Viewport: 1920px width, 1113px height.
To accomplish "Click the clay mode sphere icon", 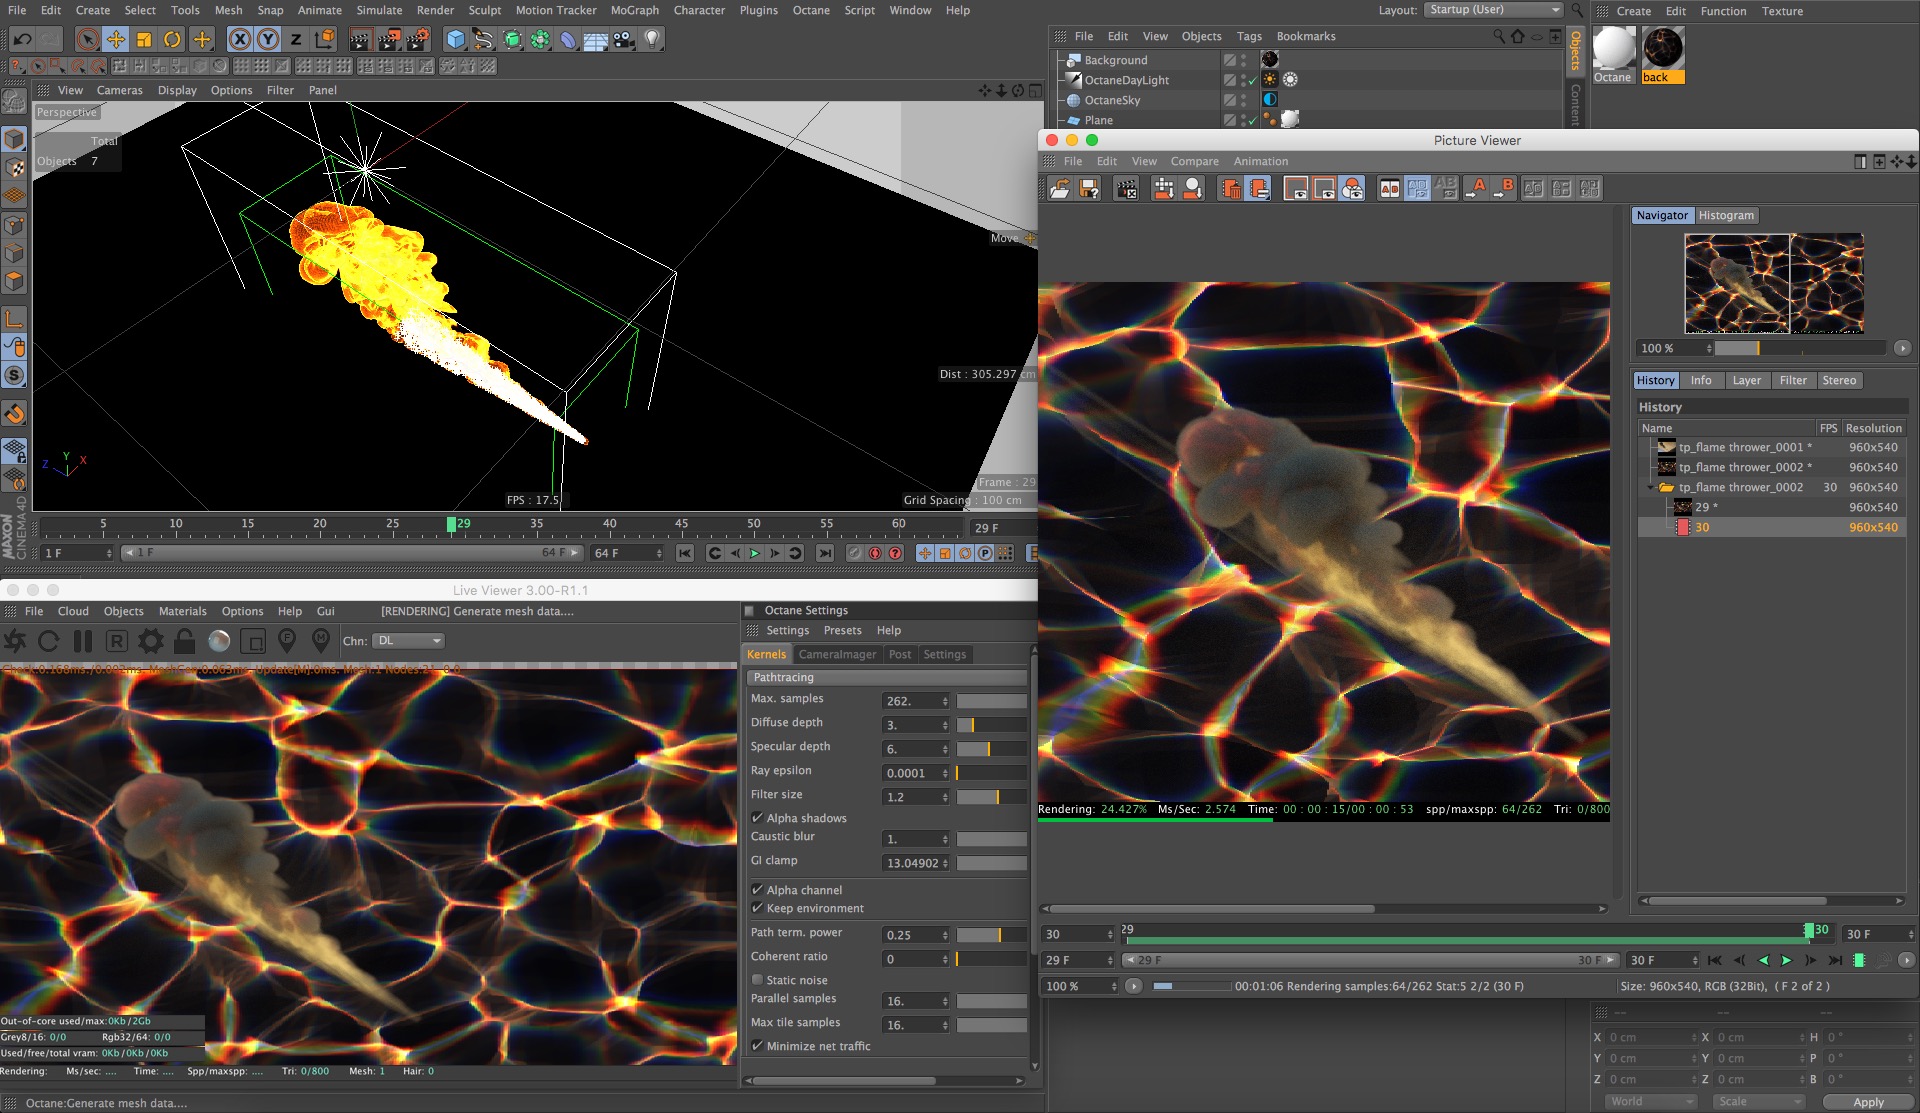I will click(219, 641).
